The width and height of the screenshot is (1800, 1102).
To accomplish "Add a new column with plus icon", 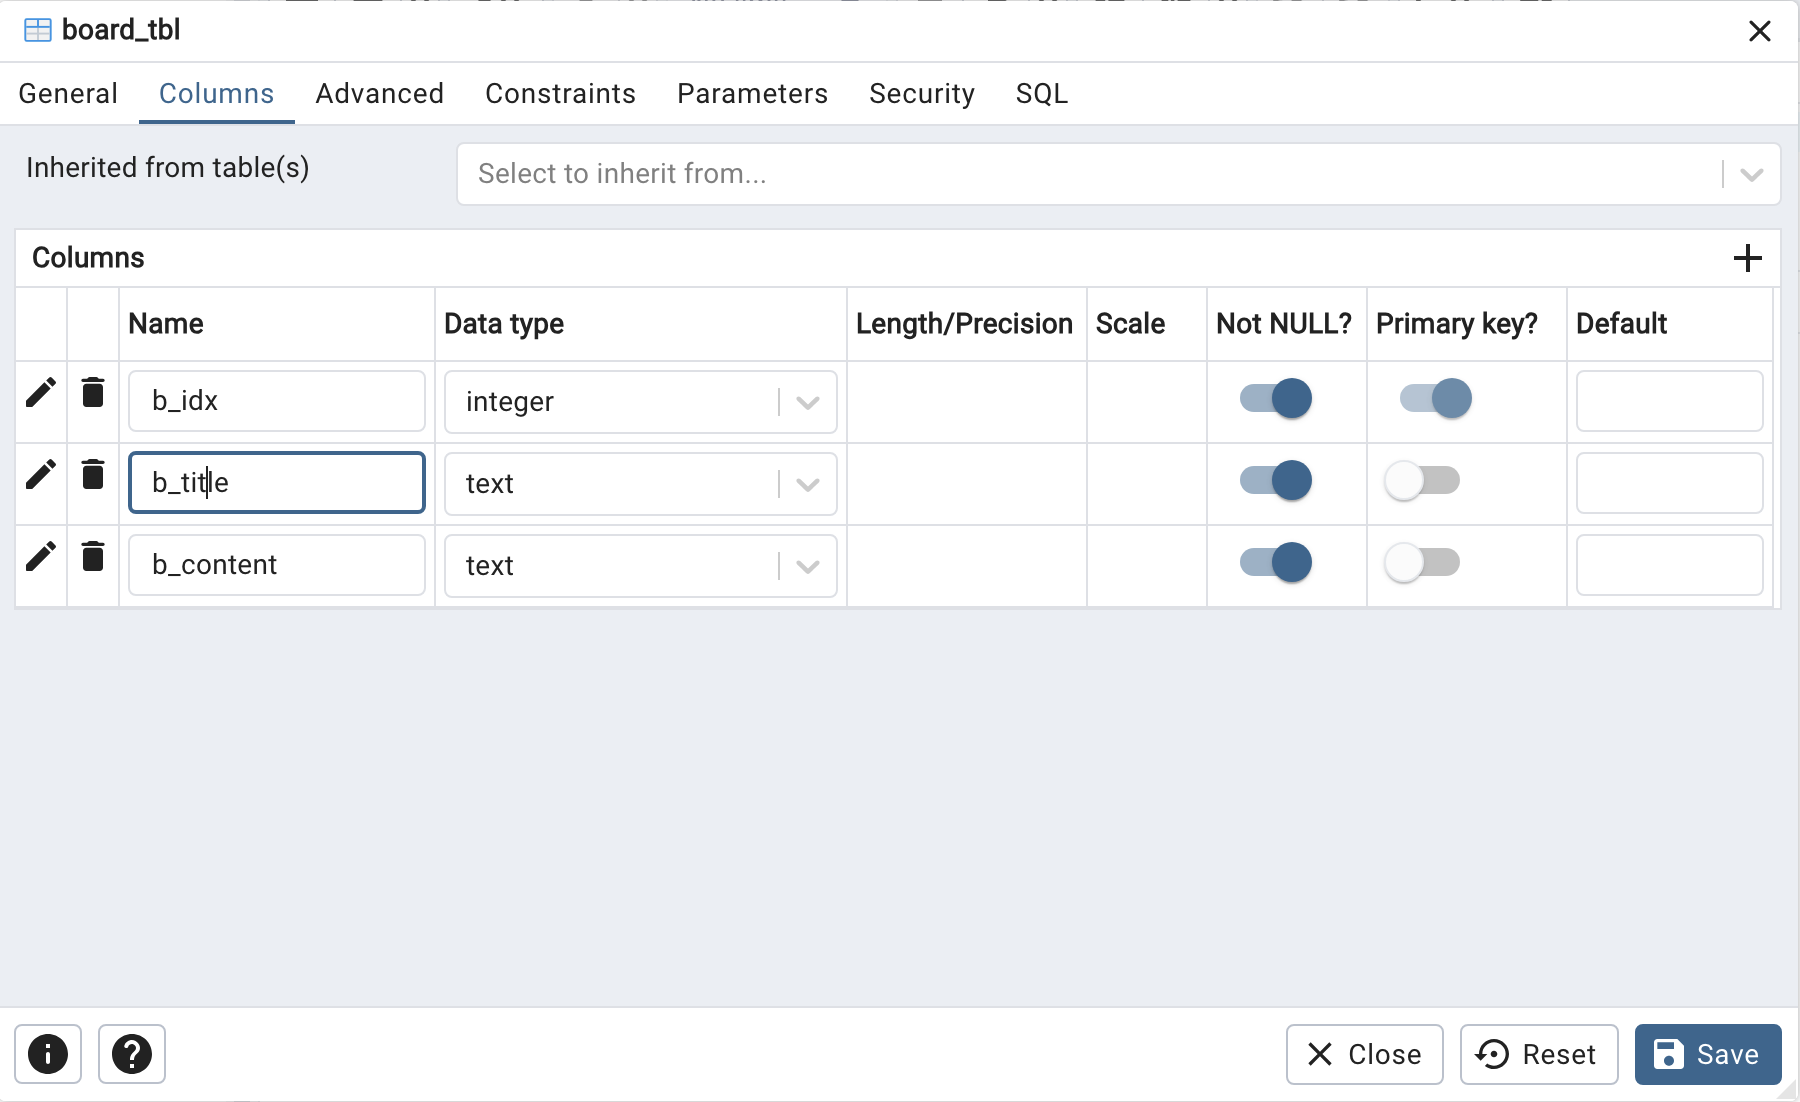I will 1747,258.
